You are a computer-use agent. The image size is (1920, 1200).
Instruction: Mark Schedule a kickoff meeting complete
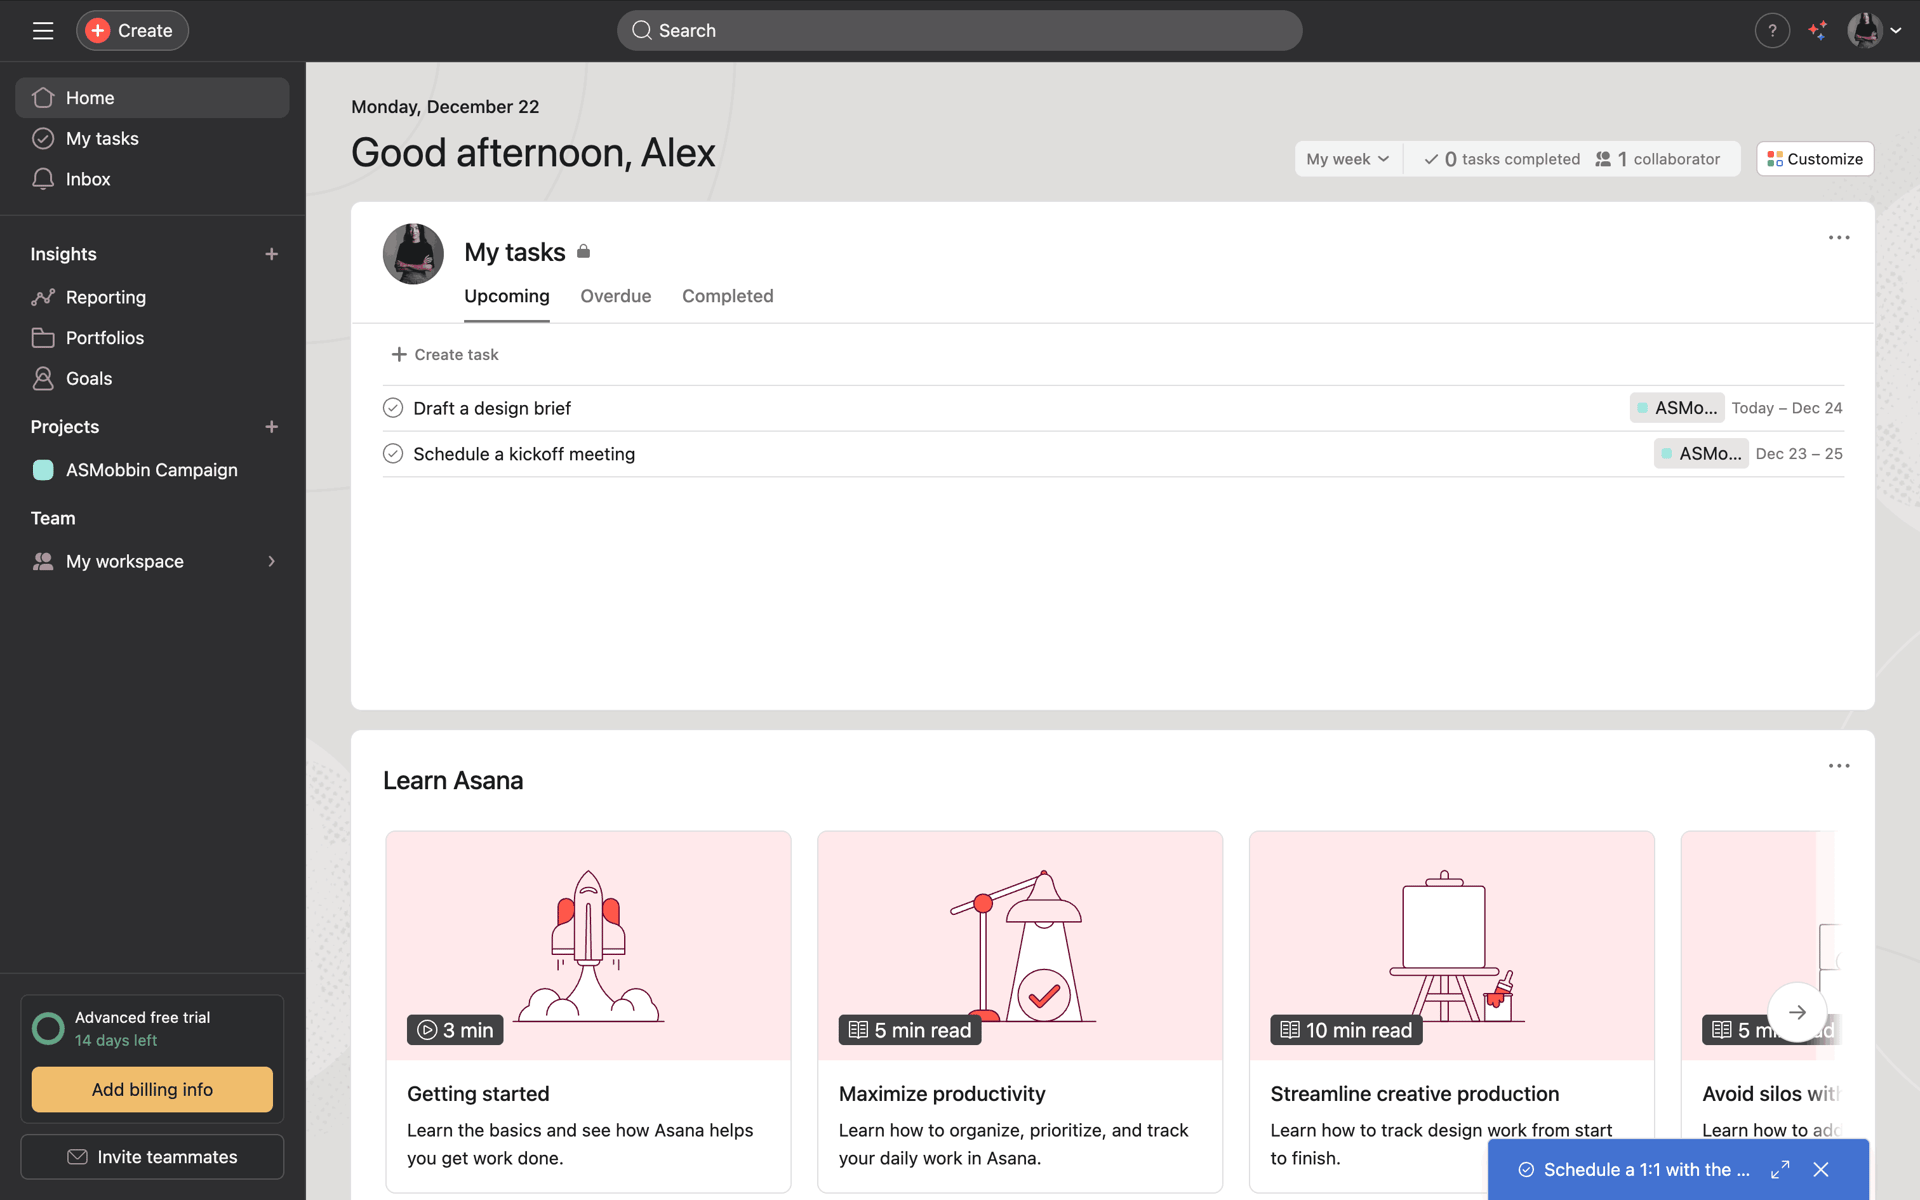pos(393,454)
